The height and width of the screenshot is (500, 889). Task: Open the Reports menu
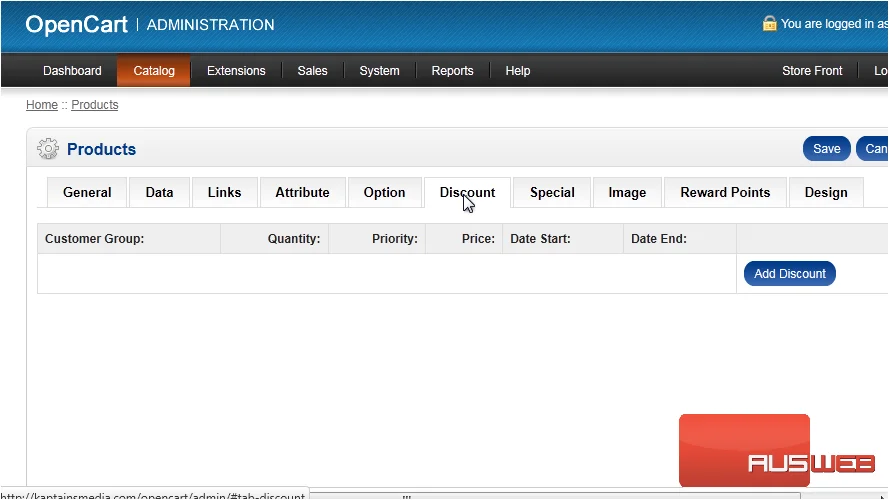click(x=452, y=71)
